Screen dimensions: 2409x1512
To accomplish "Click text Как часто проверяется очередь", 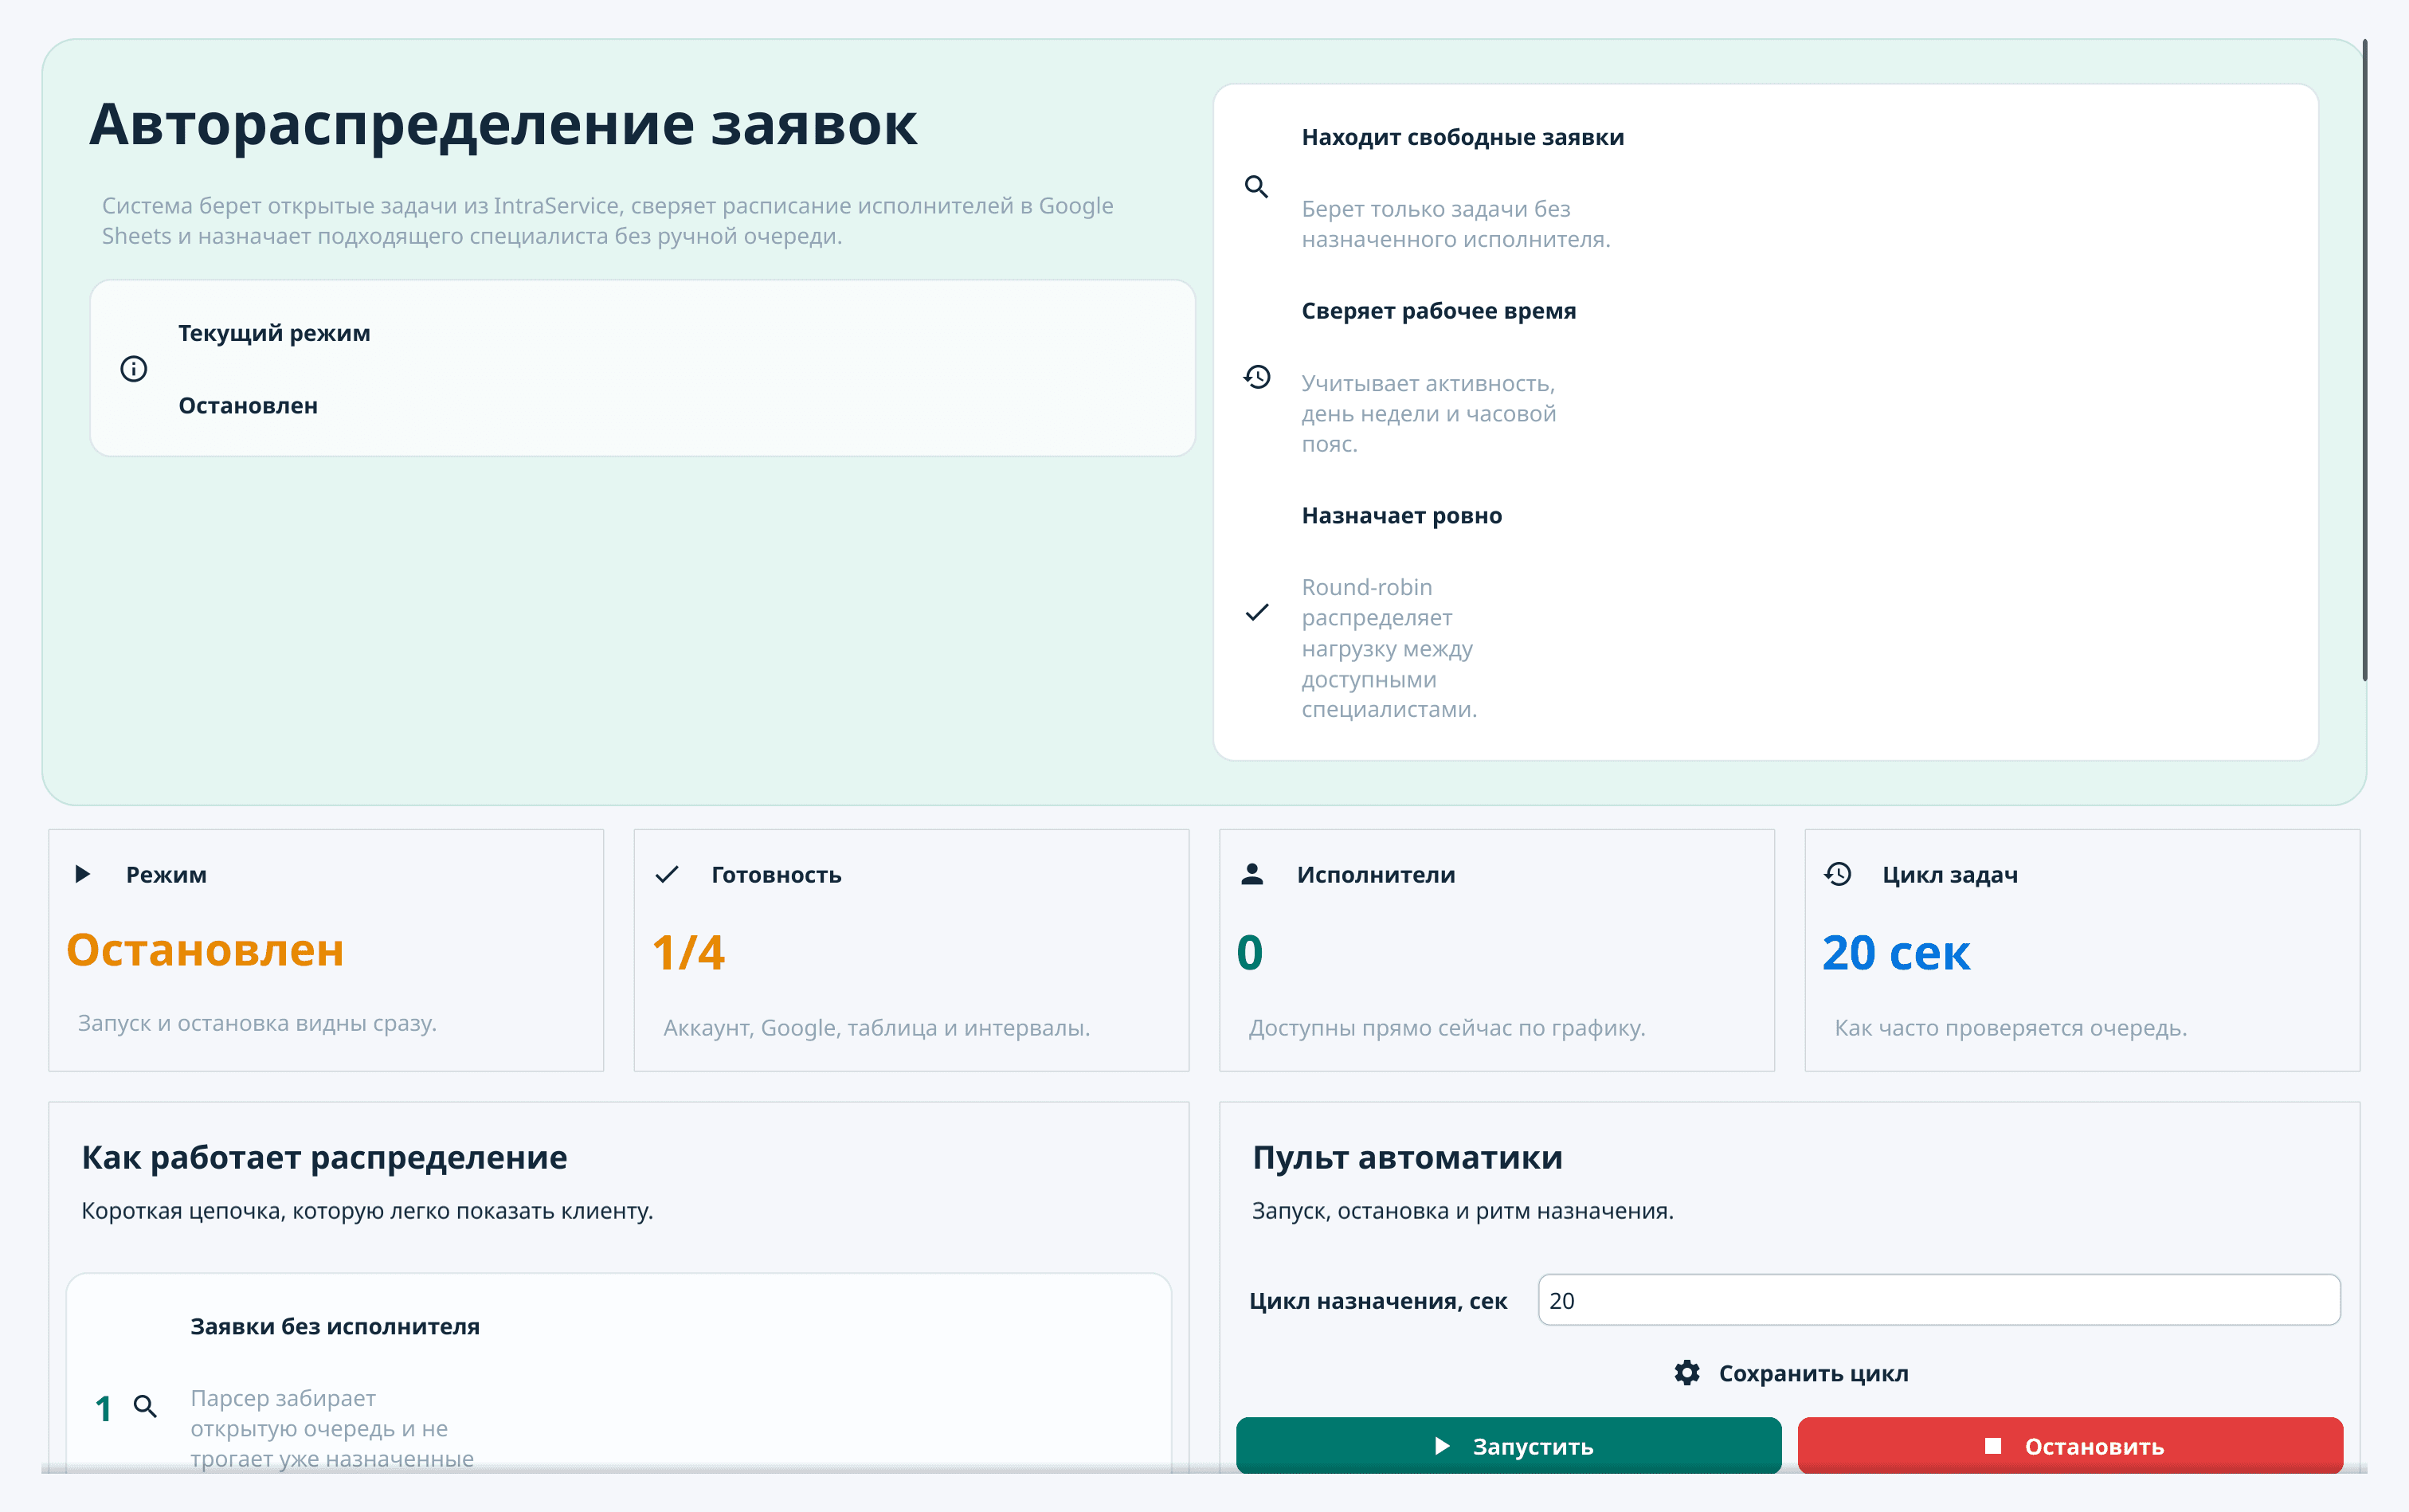I will (x=2010, y=1028).
